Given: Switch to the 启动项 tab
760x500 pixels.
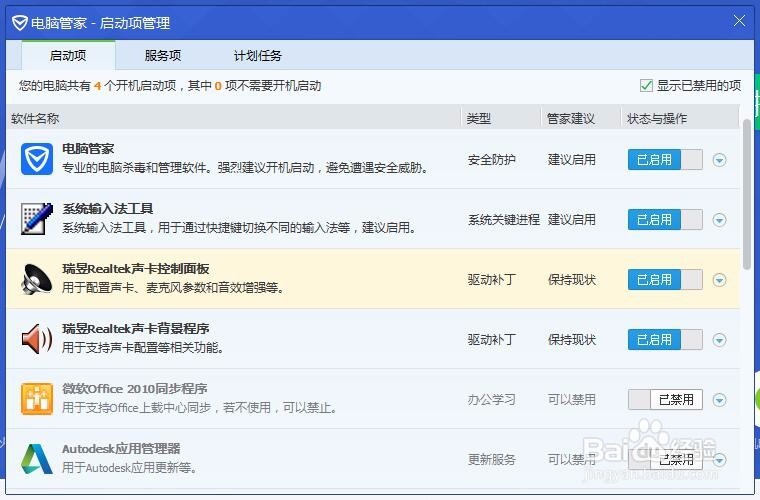Looking at the screenshot, I should pos(68,56).
